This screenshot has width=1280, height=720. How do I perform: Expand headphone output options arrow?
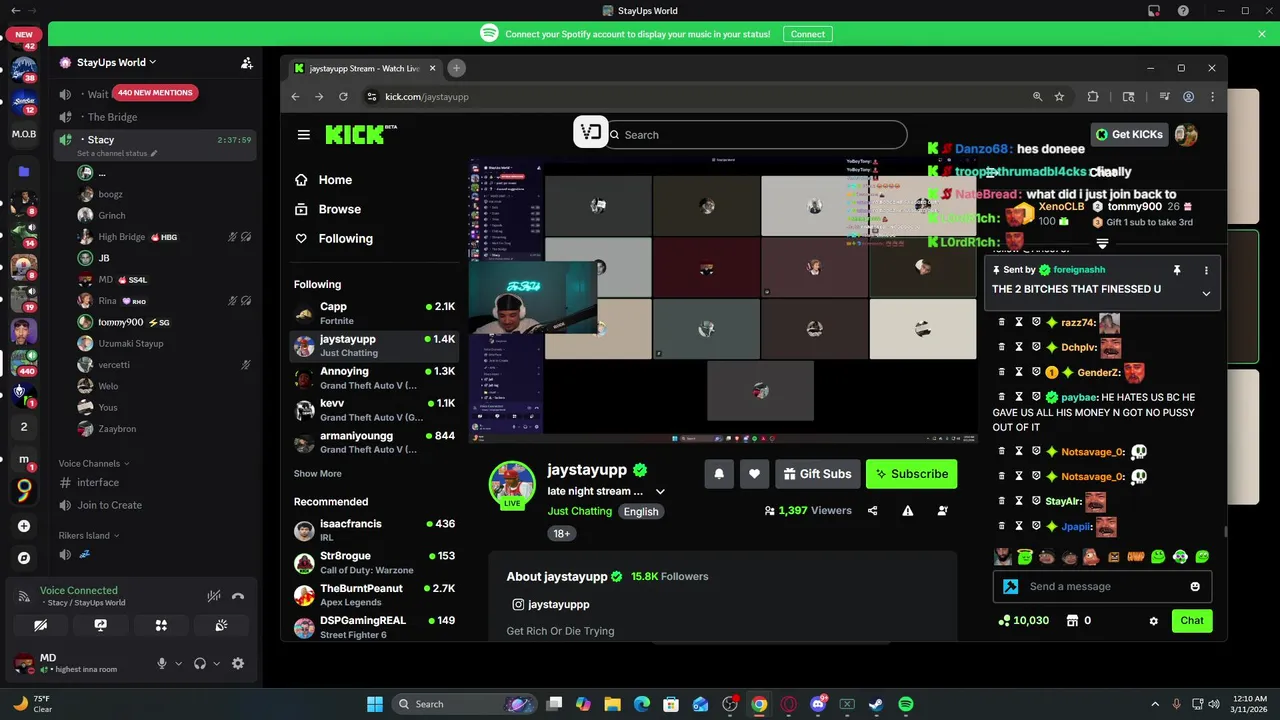point(216,663)
